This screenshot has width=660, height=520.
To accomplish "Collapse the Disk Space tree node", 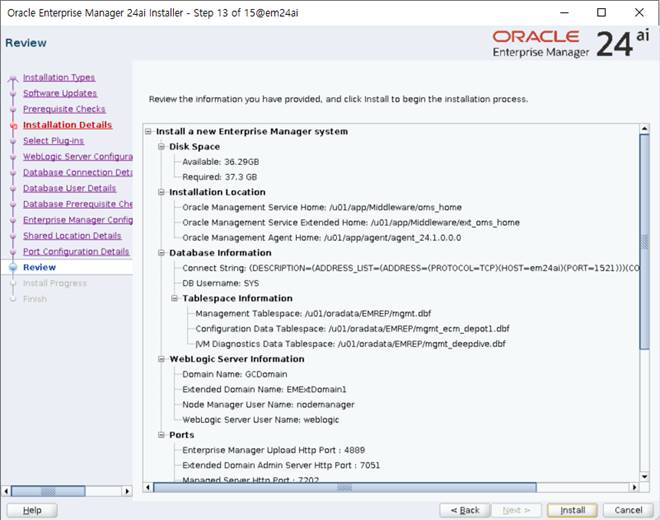I will point(161,147).
